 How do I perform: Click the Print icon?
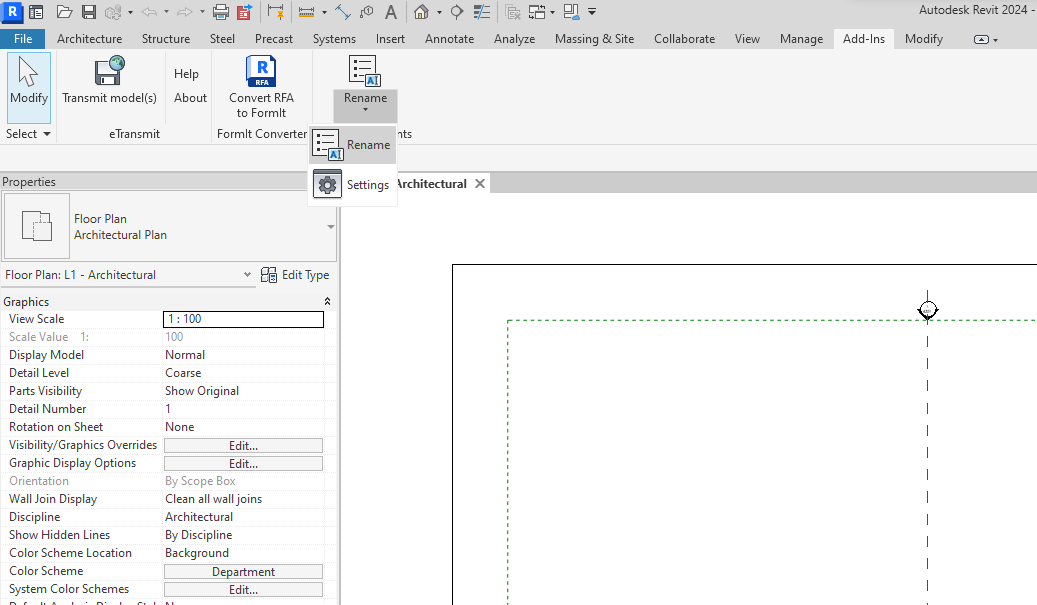pos(221,12)
